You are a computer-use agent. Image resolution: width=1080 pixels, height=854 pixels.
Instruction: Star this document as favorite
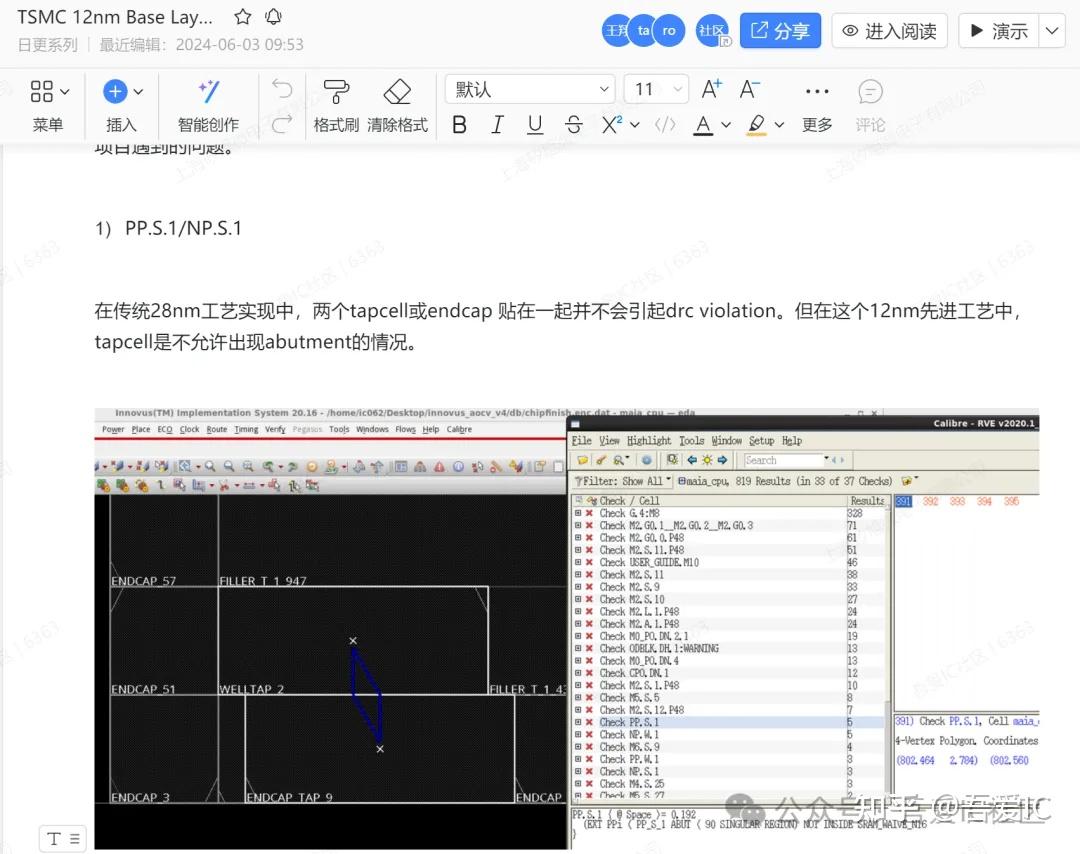[x=242, y=16]
